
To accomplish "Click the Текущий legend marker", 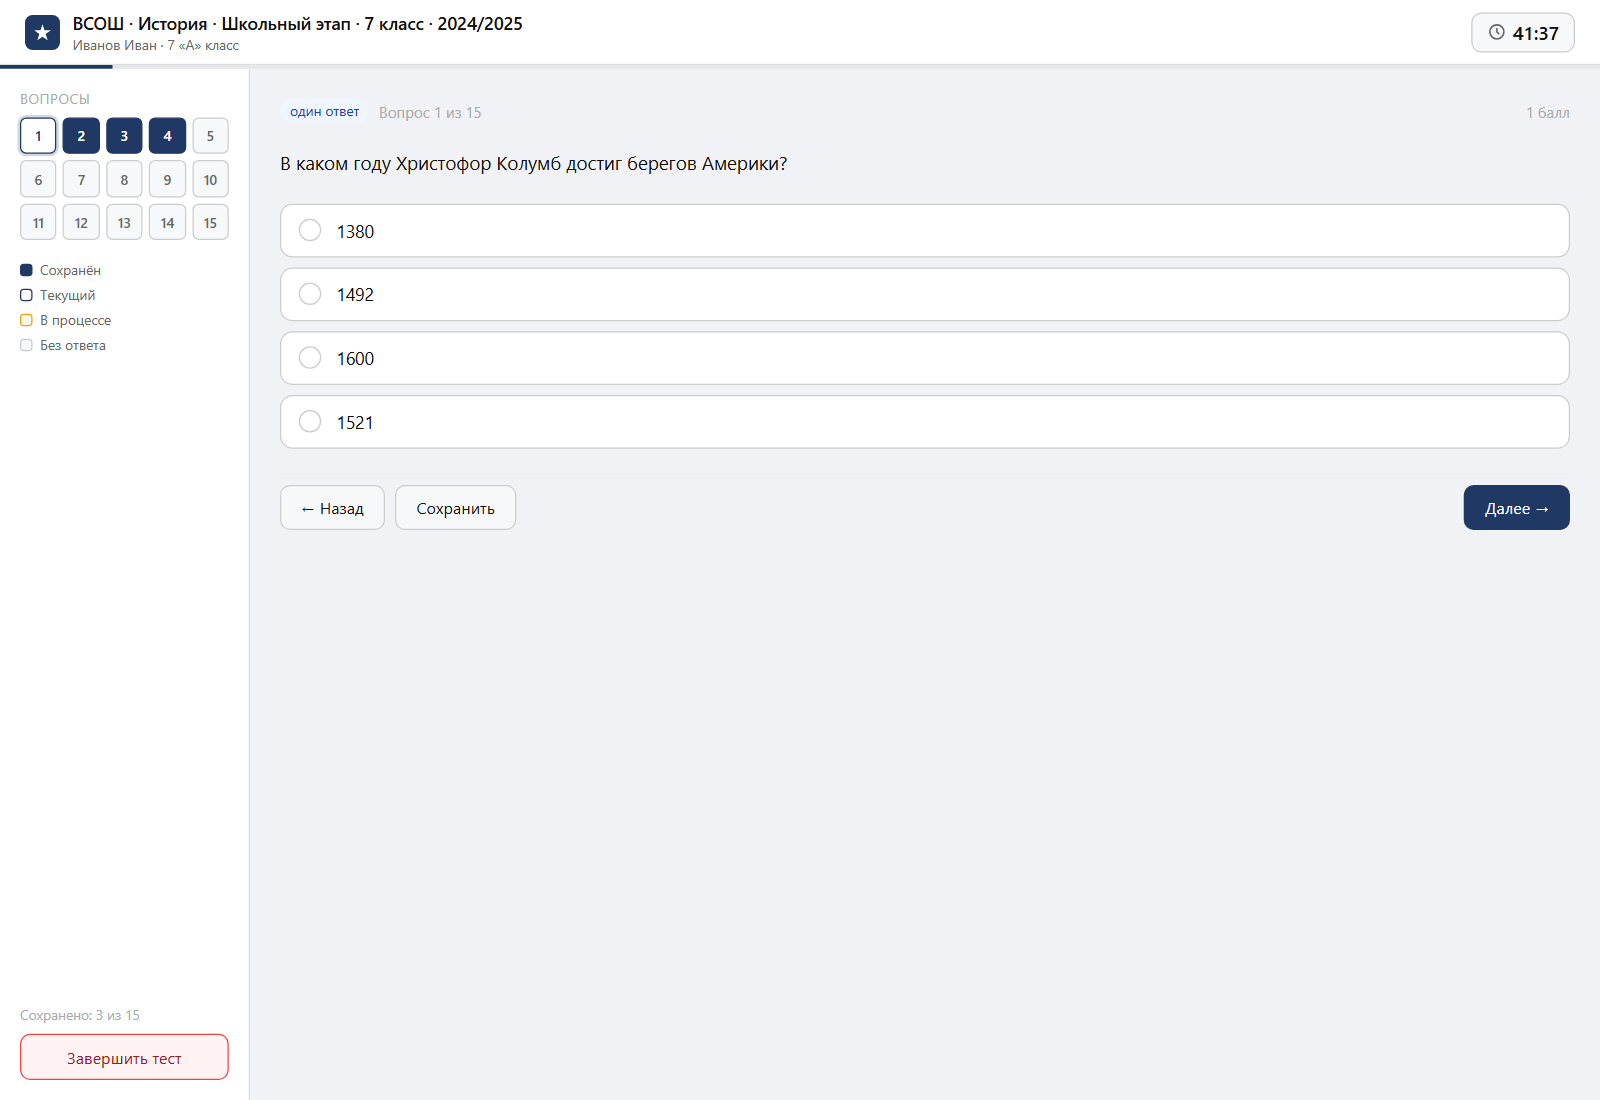I will (26, 295).
